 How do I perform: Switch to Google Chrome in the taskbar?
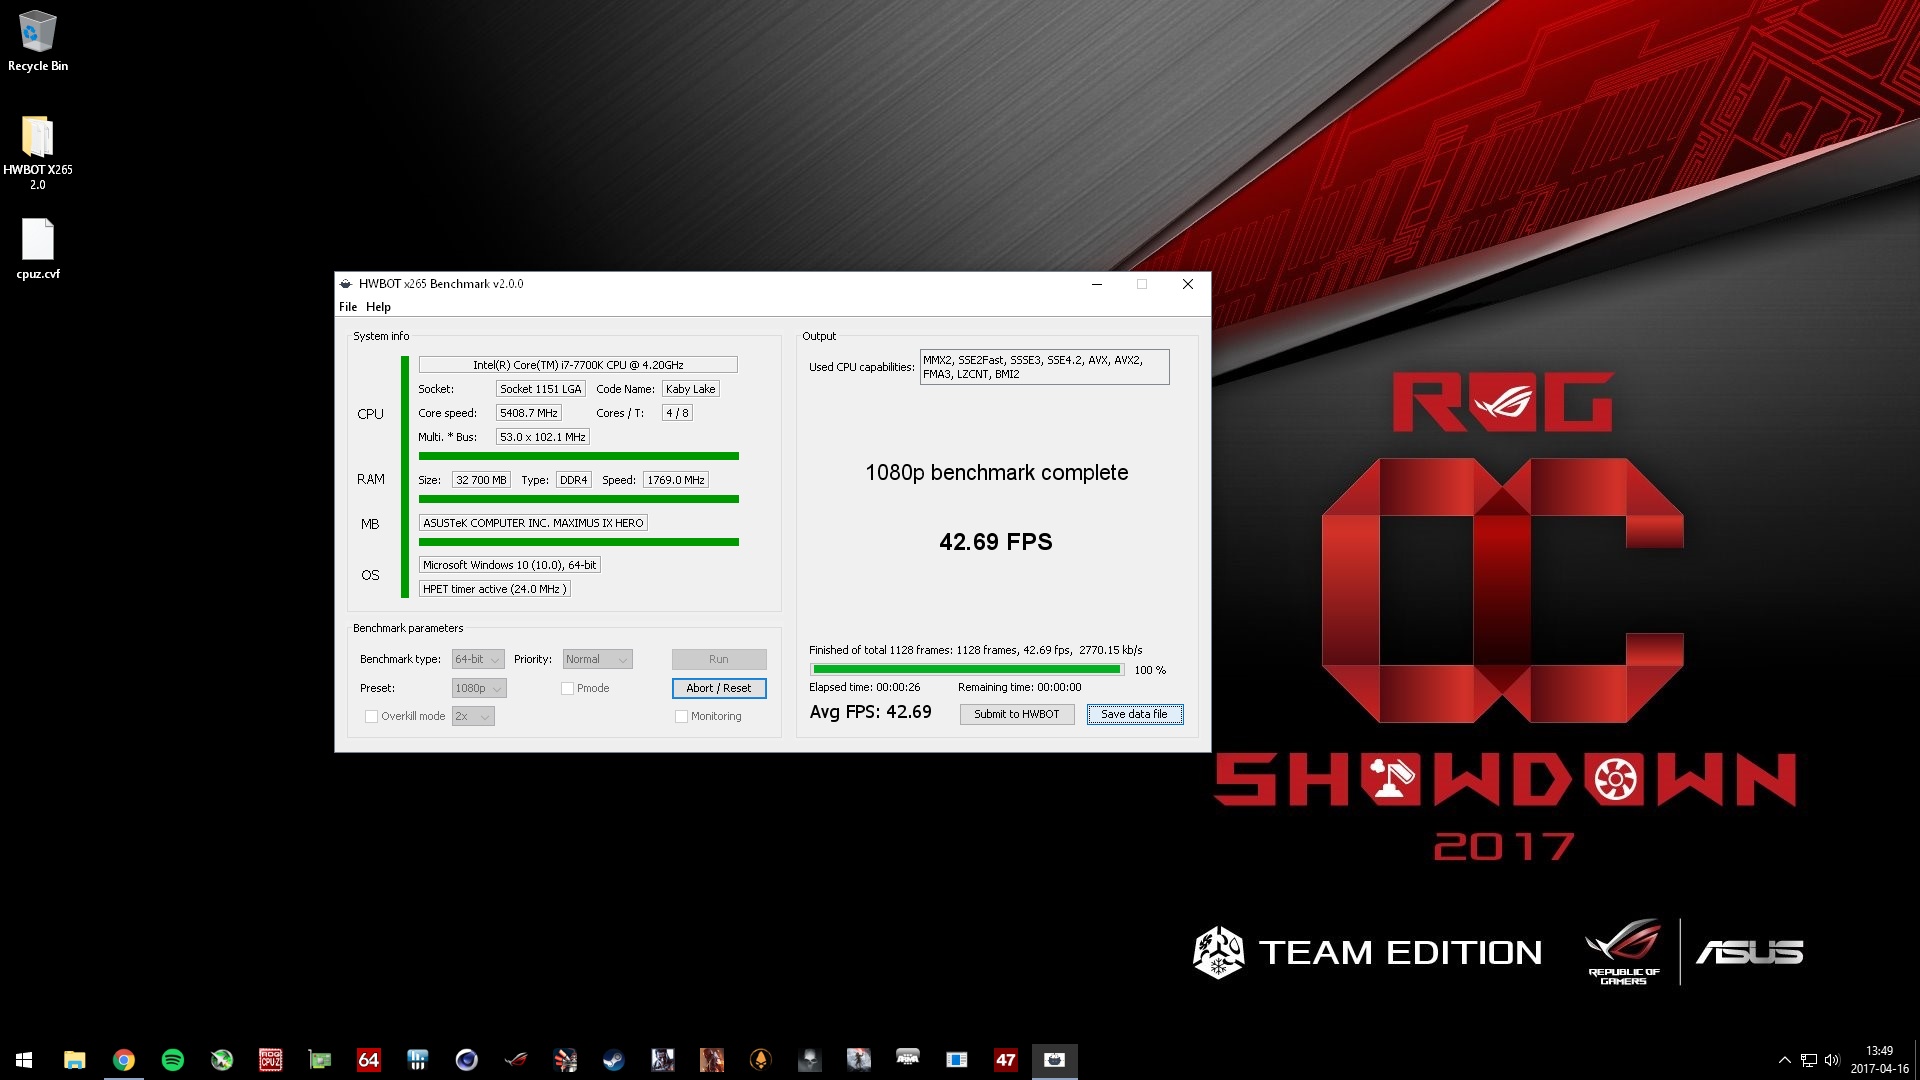[123, 1059]
